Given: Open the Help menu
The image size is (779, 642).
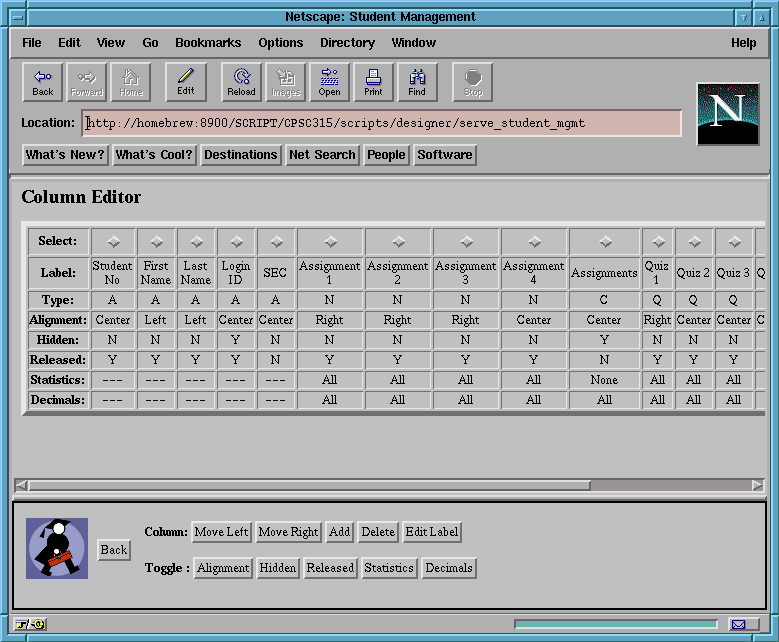Looking at the screenshot, I should (x=743, y=43).
